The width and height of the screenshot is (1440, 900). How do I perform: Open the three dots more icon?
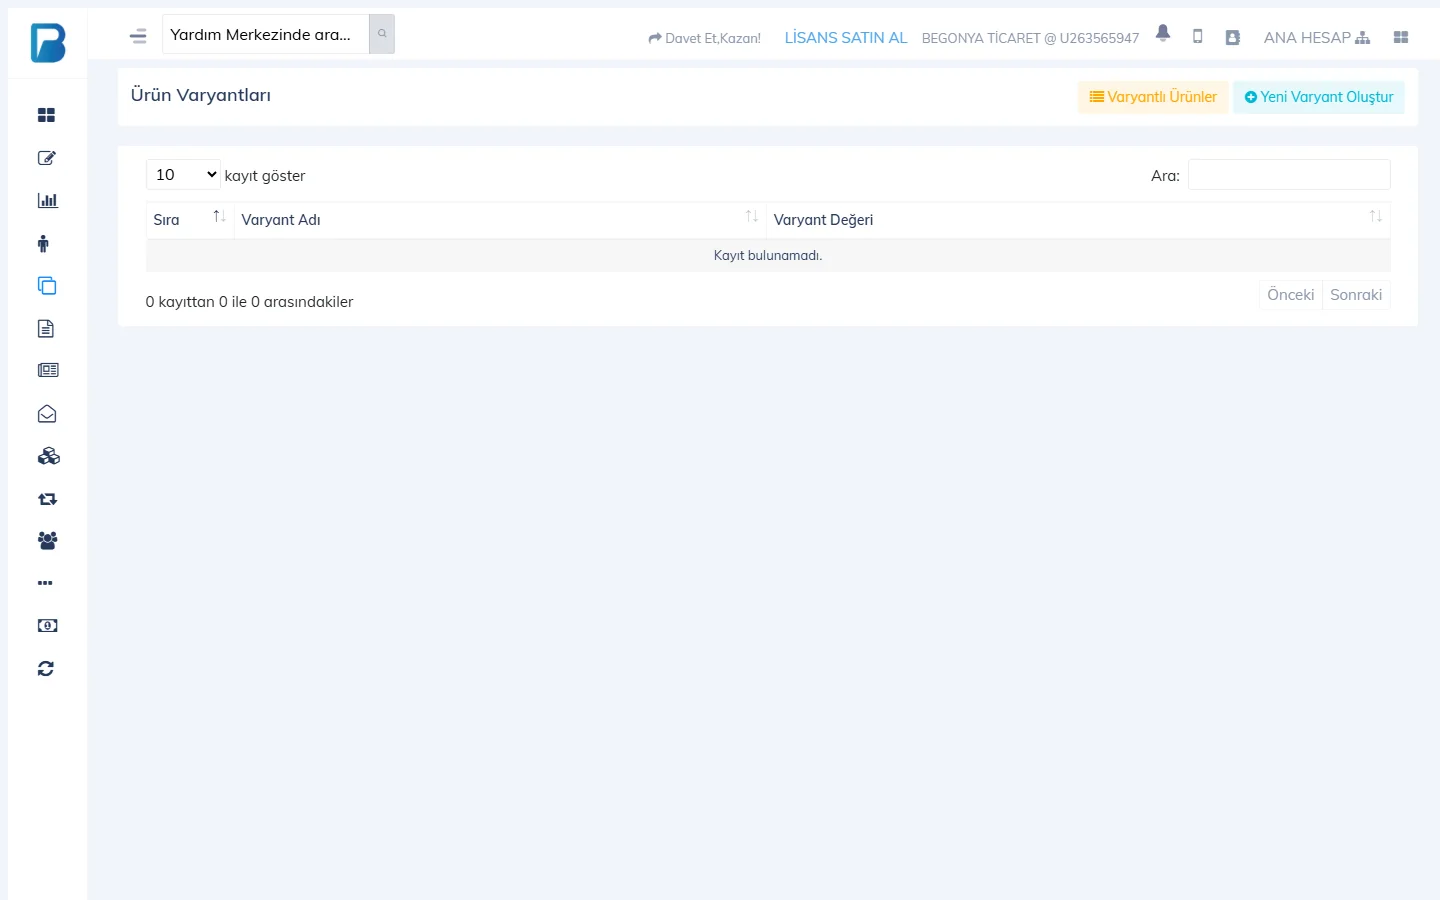[x=45, y=583]
